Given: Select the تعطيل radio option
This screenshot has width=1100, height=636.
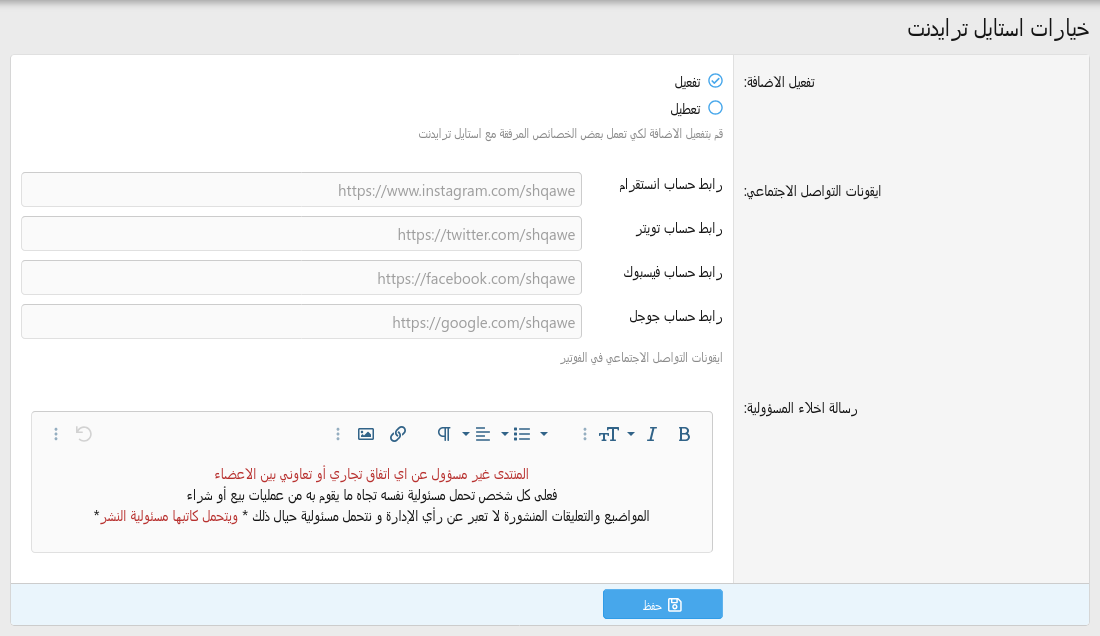Looking at the screenshot, I should click(x=715, y=108).
